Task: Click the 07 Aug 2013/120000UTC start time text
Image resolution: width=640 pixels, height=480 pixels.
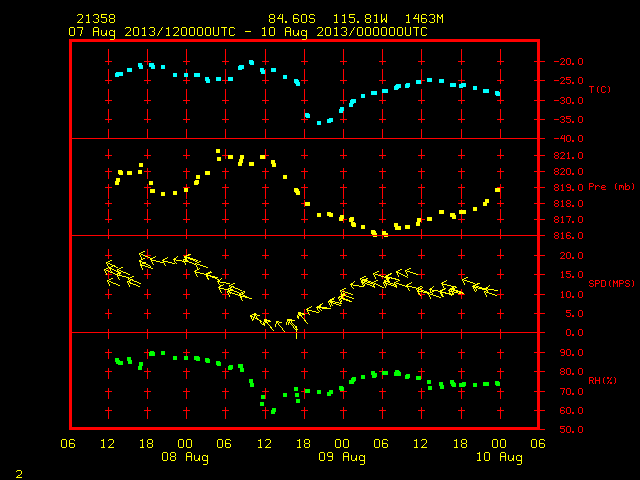Action: pyautogui.click(x=152, y=32)
